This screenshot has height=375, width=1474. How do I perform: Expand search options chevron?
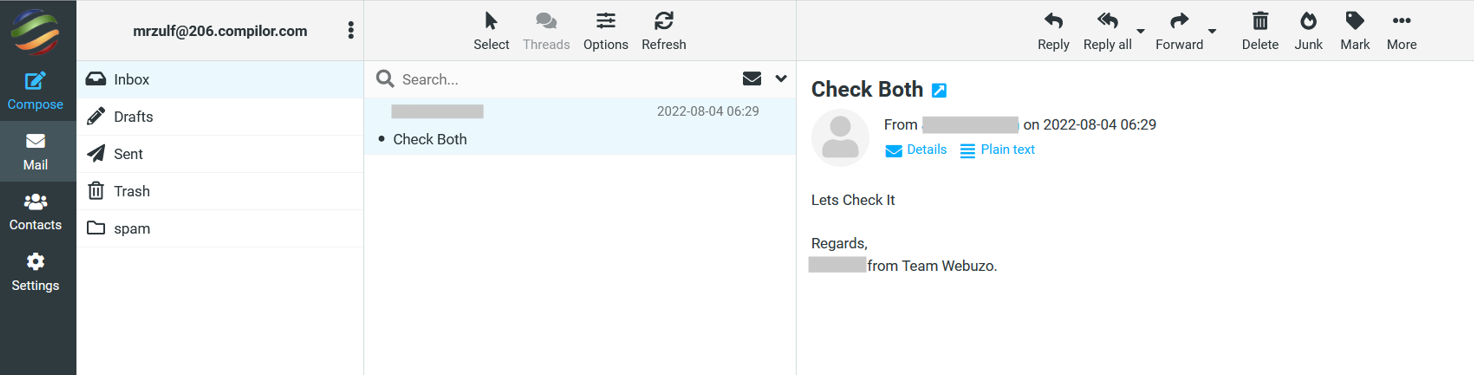pyautogui.click(x=781, y=79)
